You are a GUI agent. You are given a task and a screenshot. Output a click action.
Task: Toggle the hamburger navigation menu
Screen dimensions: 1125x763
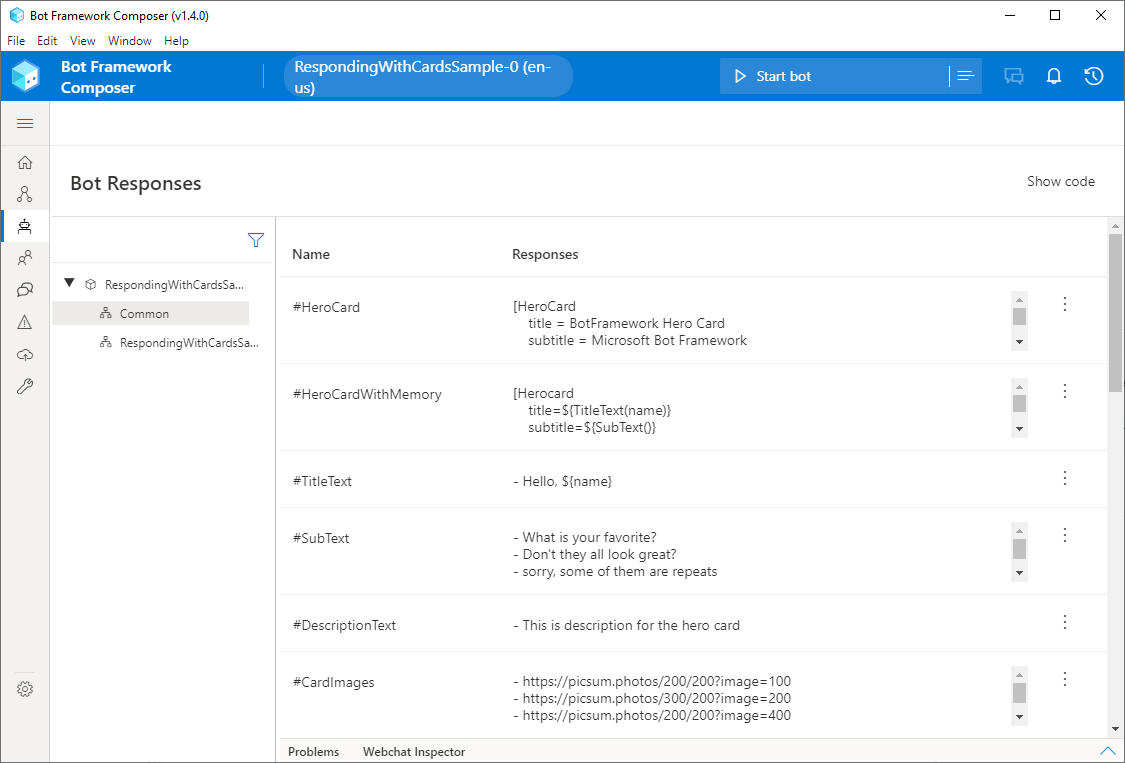[x=25, y=123]
